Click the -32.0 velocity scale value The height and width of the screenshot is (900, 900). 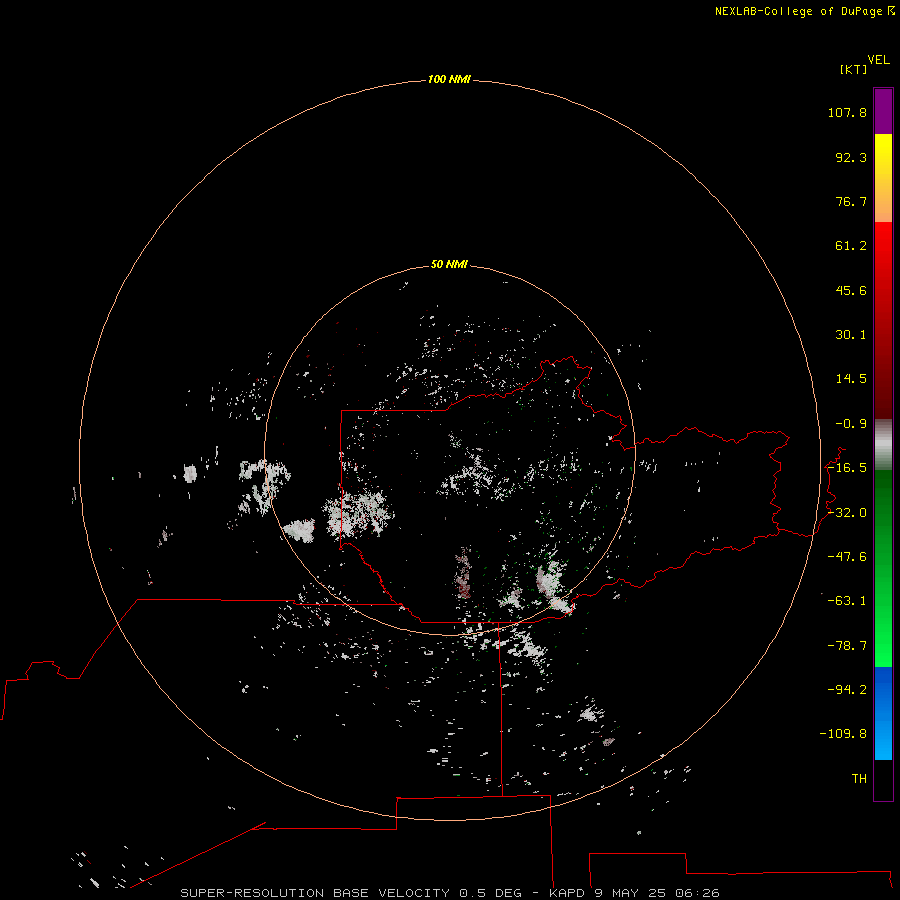[x=847, y=513]
